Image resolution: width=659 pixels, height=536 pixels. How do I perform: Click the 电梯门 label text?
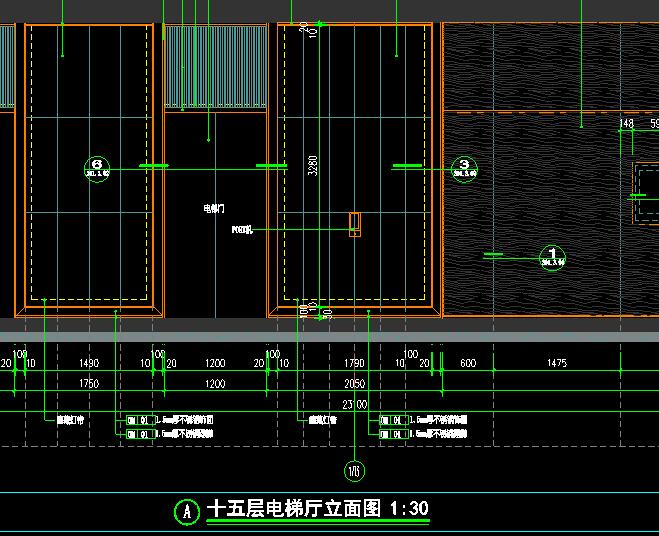[214, 209]
